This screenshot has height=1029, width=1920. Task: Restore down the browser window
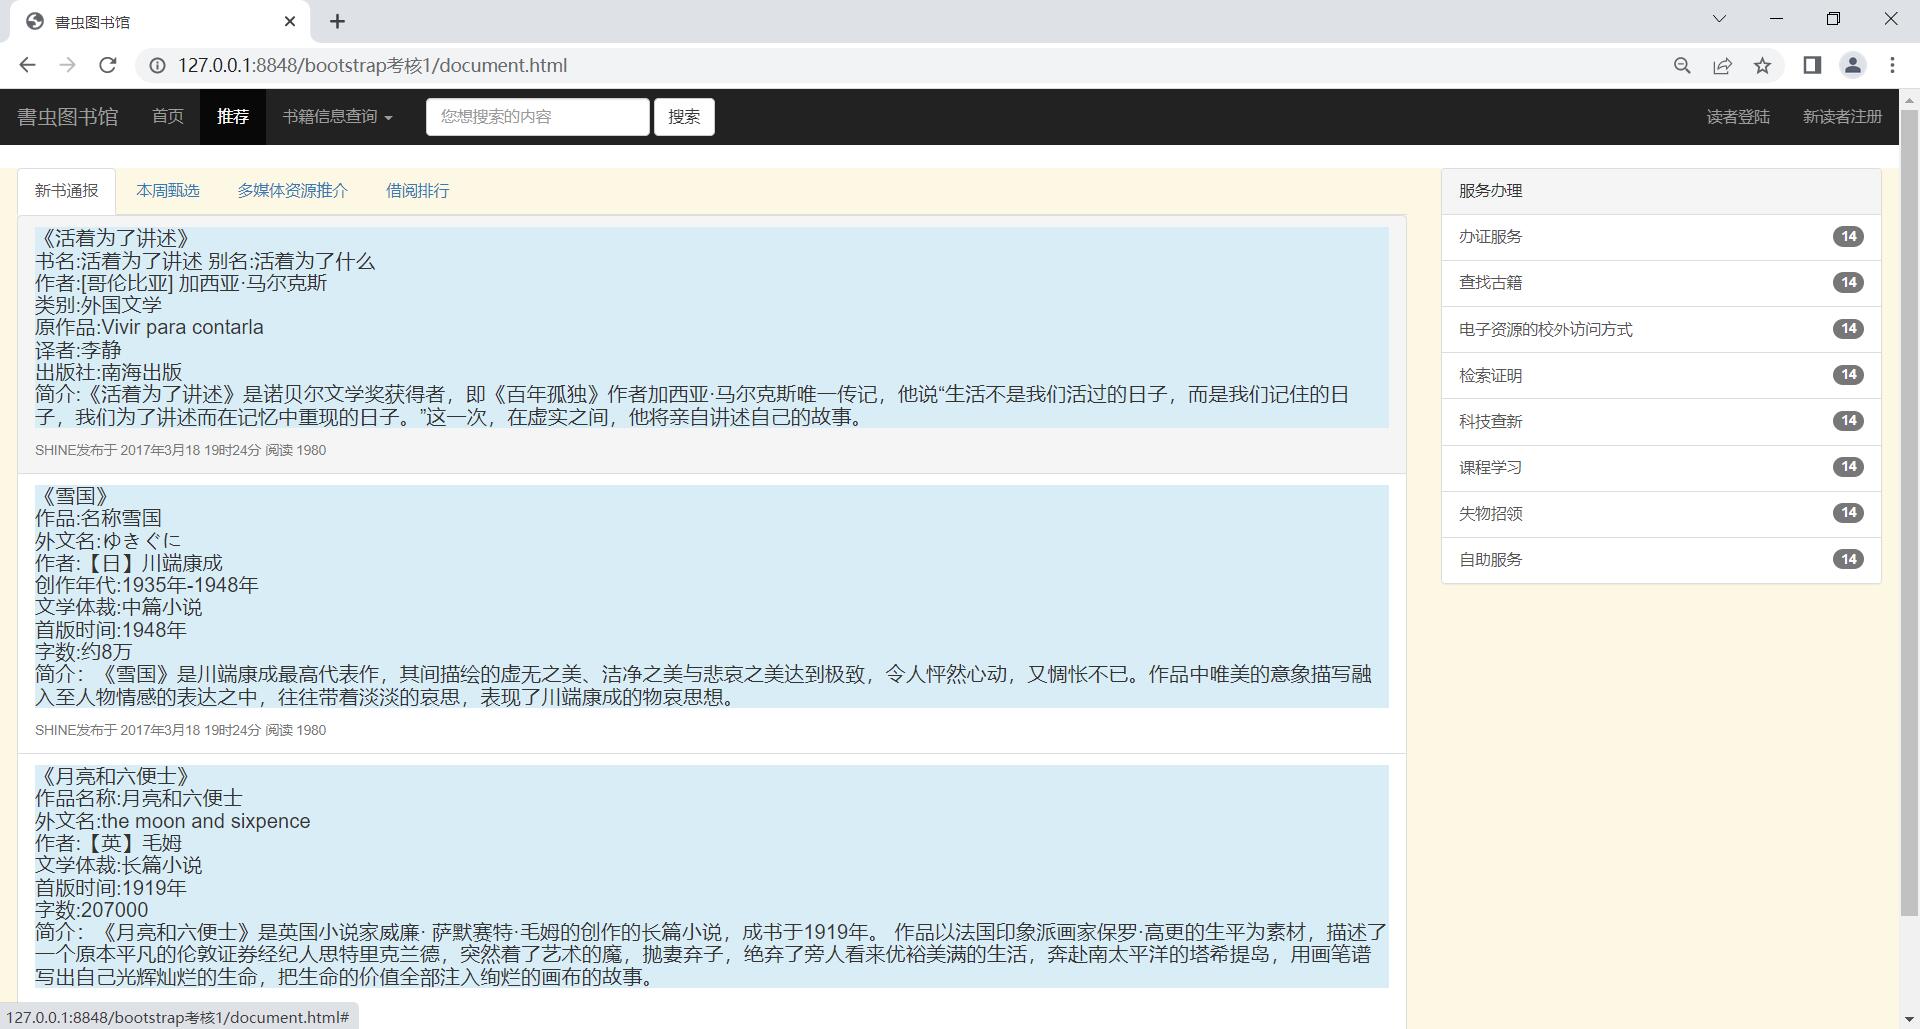click(x=1833, y=18)
